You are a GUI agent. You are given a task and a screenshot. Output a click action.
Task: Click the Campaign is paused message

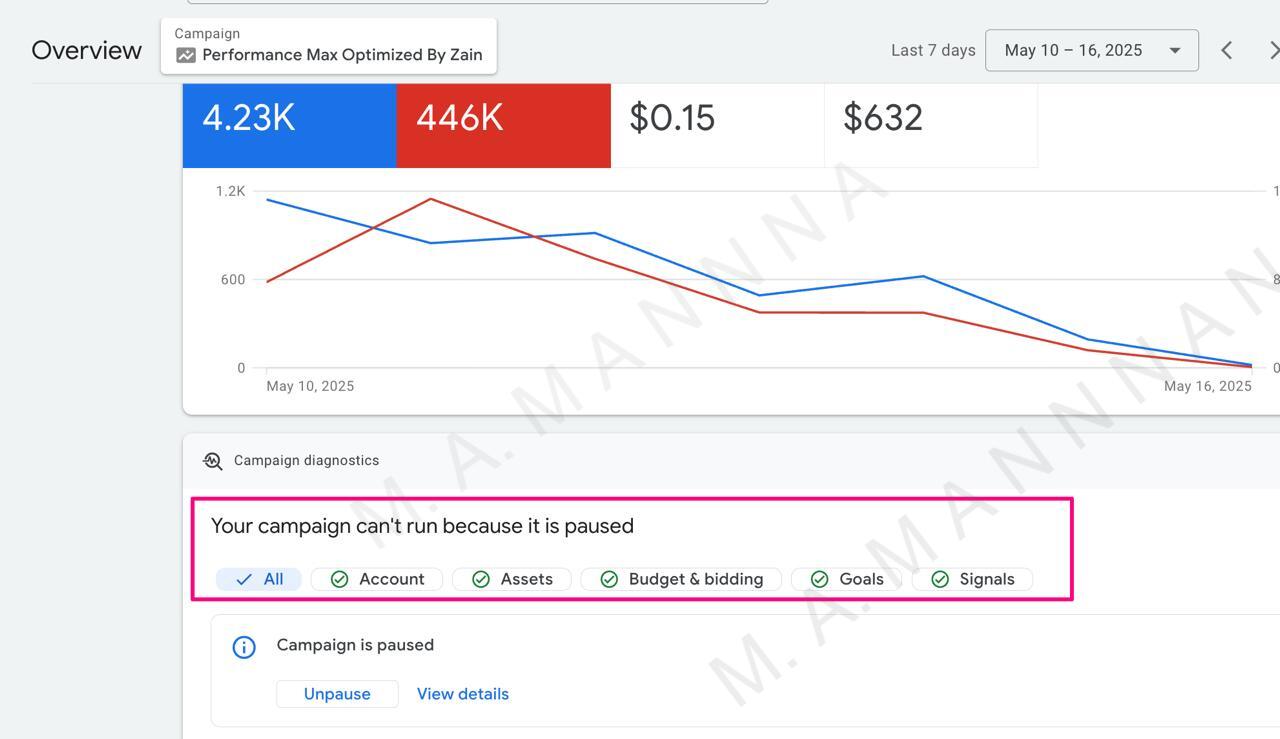[x=355, y=645]
